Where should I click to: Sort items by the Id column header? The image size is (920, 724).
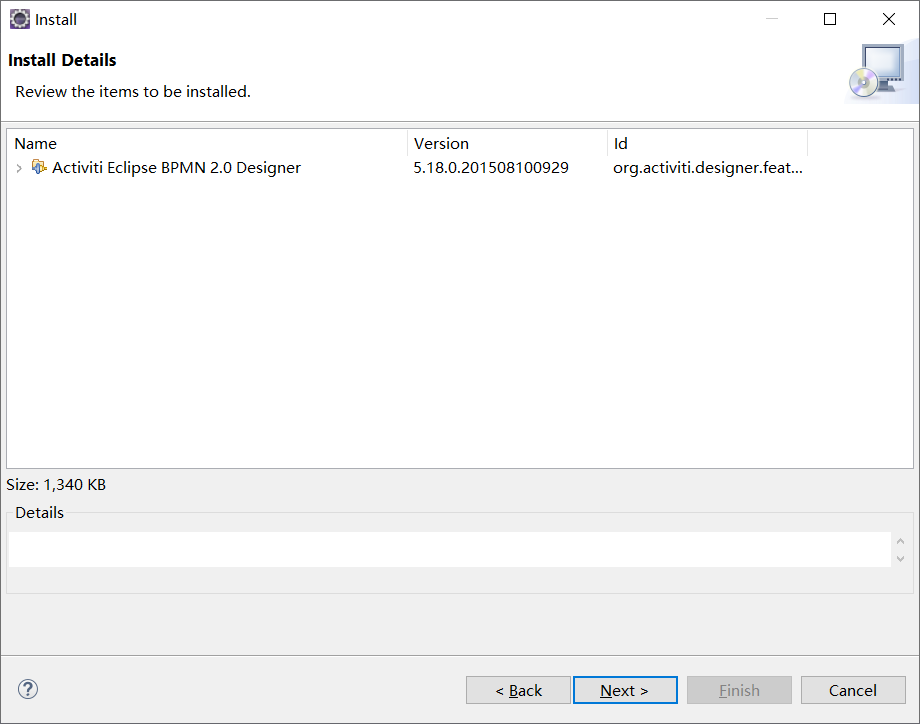click(x=708, y=143)
